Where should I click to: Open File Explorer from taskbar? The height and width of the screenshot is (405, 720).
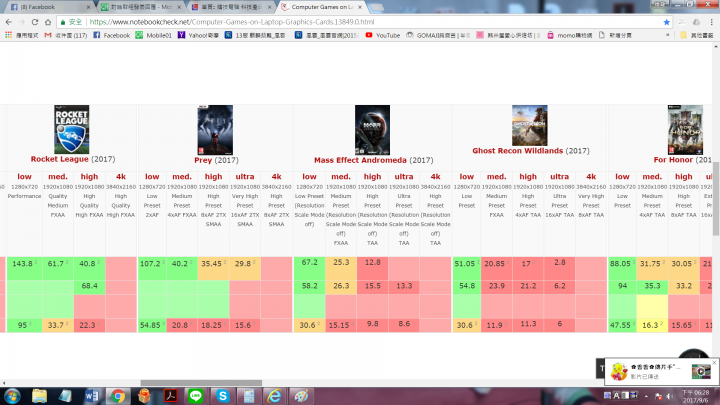[39, 396]
